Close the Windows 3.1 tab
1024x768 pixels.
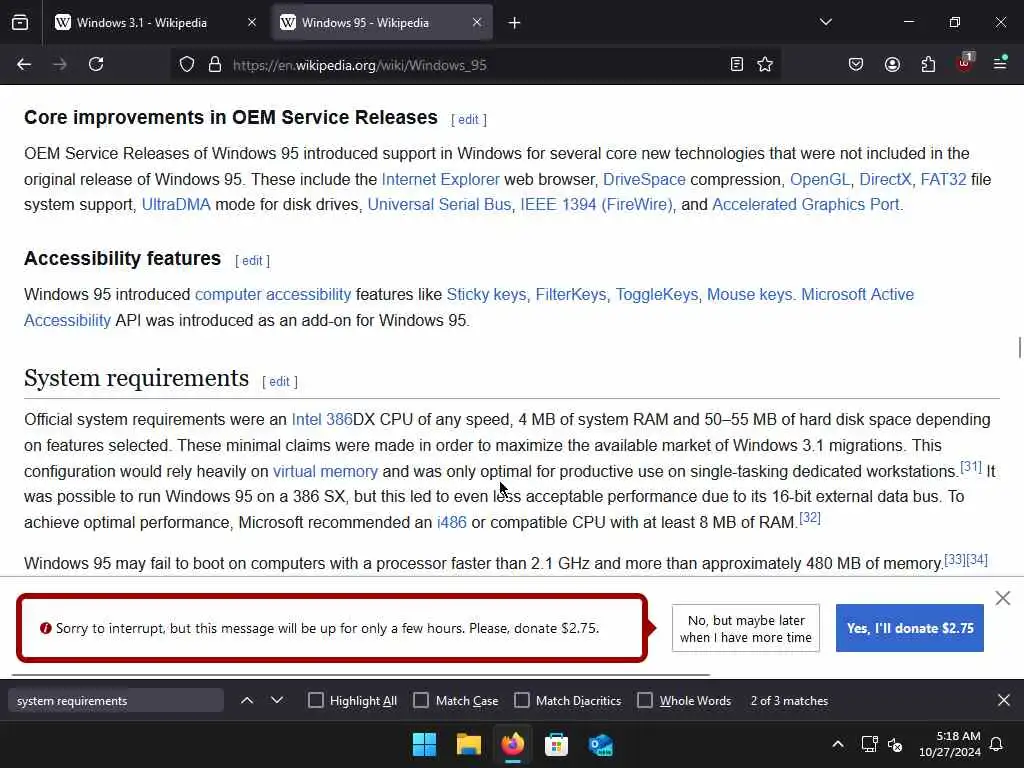252,22
